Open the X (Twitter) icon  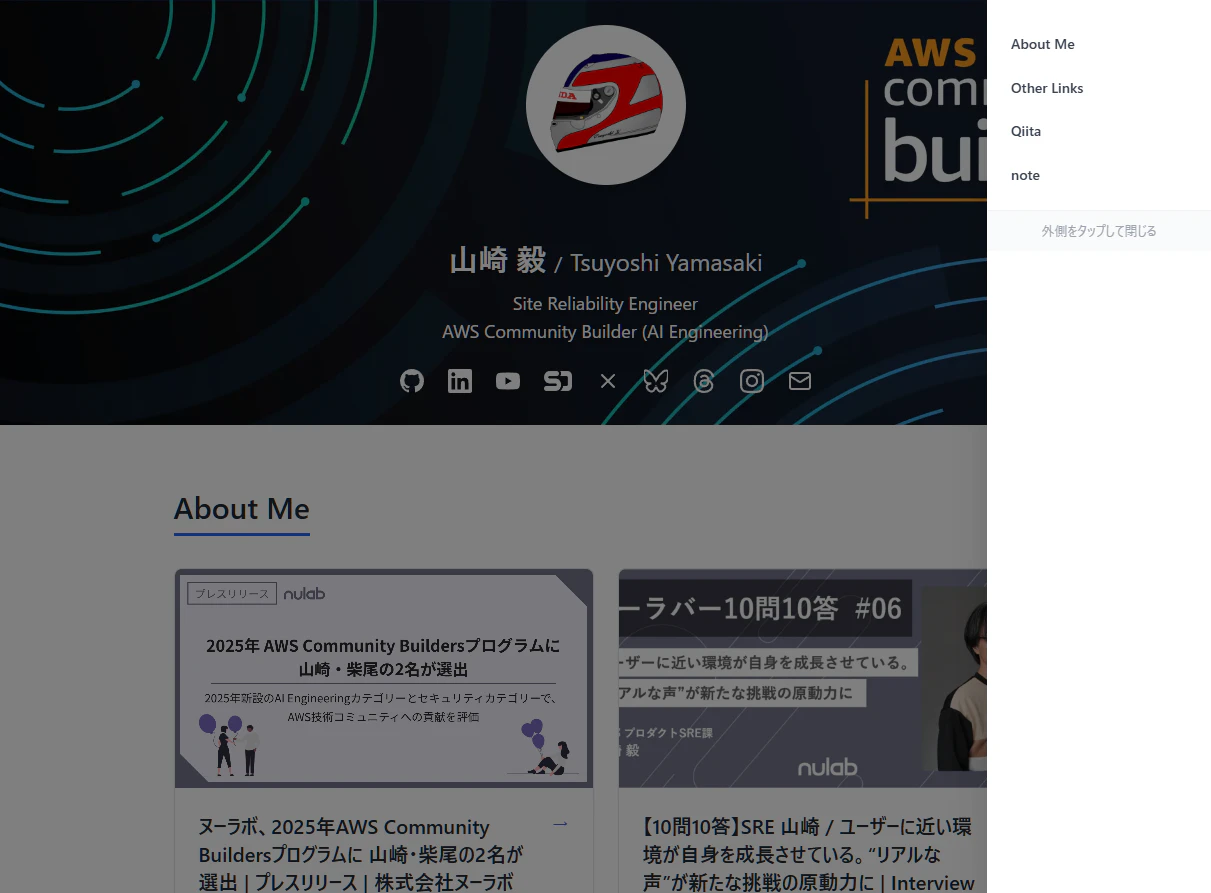(x=608, y=381)
